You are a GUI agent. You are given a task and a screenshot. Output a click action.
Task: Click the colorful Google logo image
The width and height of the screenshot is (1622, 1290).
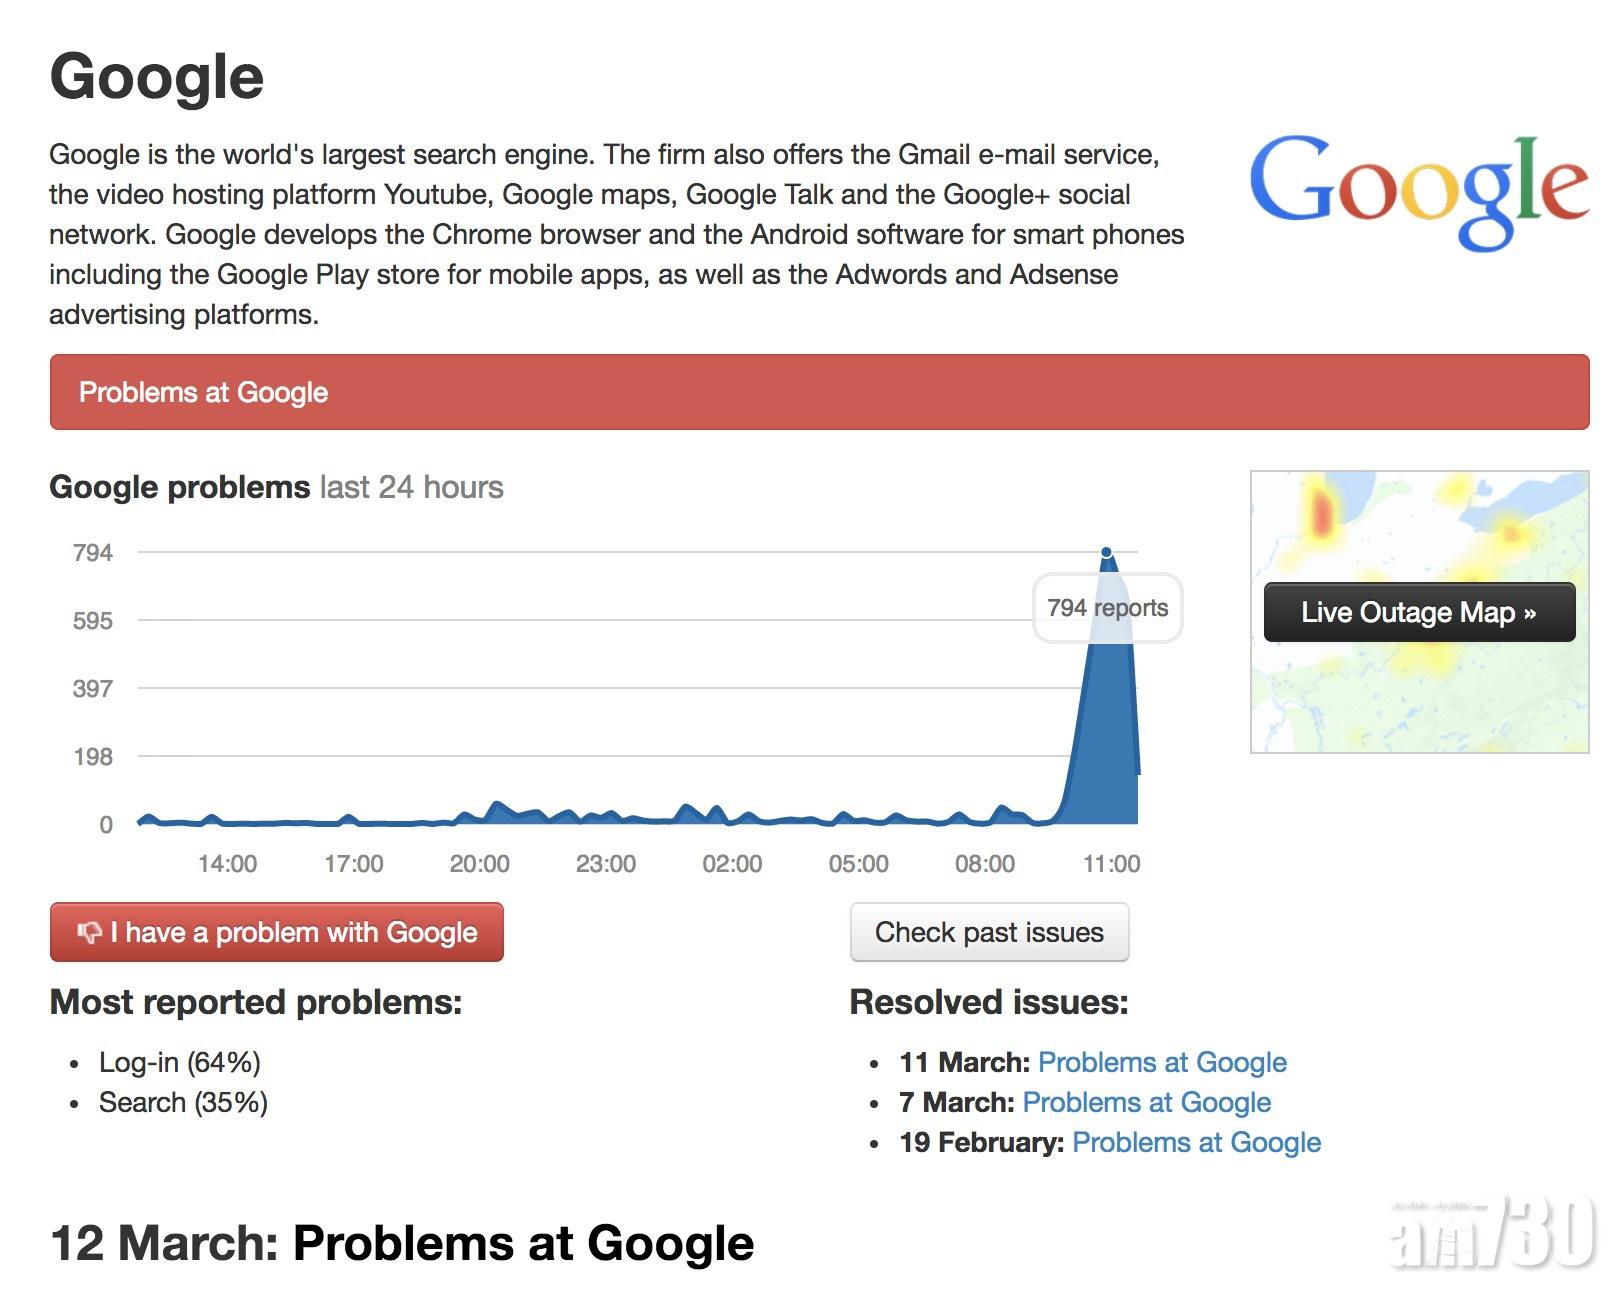[x=1418, y=190]
